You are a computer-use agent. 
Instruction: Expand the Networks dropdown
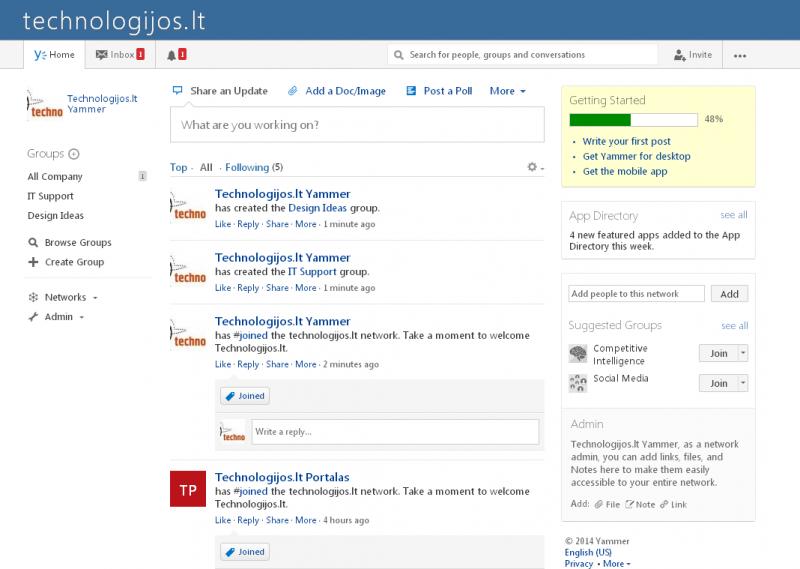coord(95,298)
